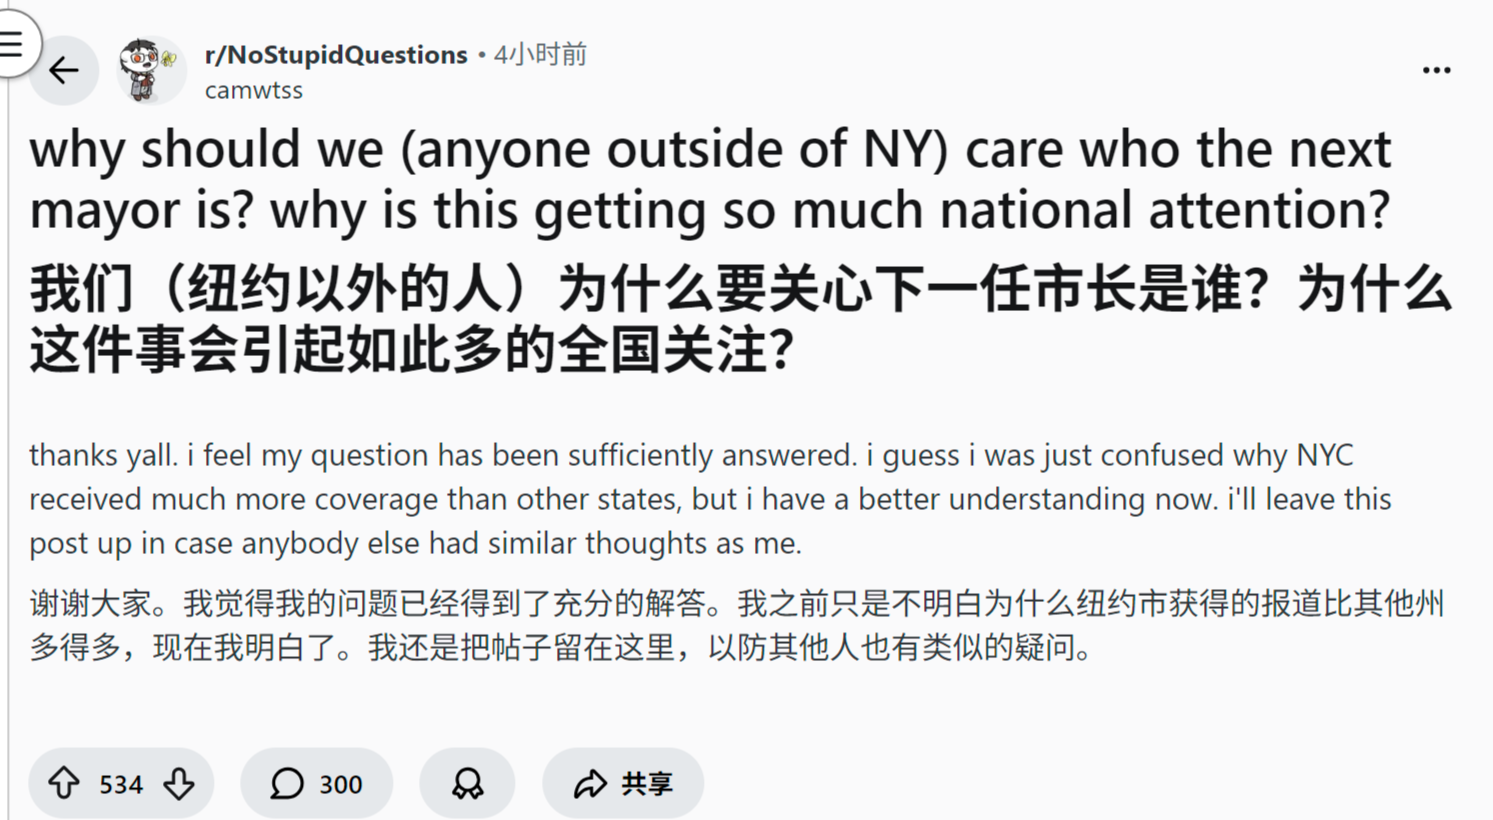
Task: Open the hamburger navigation menu
Action: [x=12, y=43]
